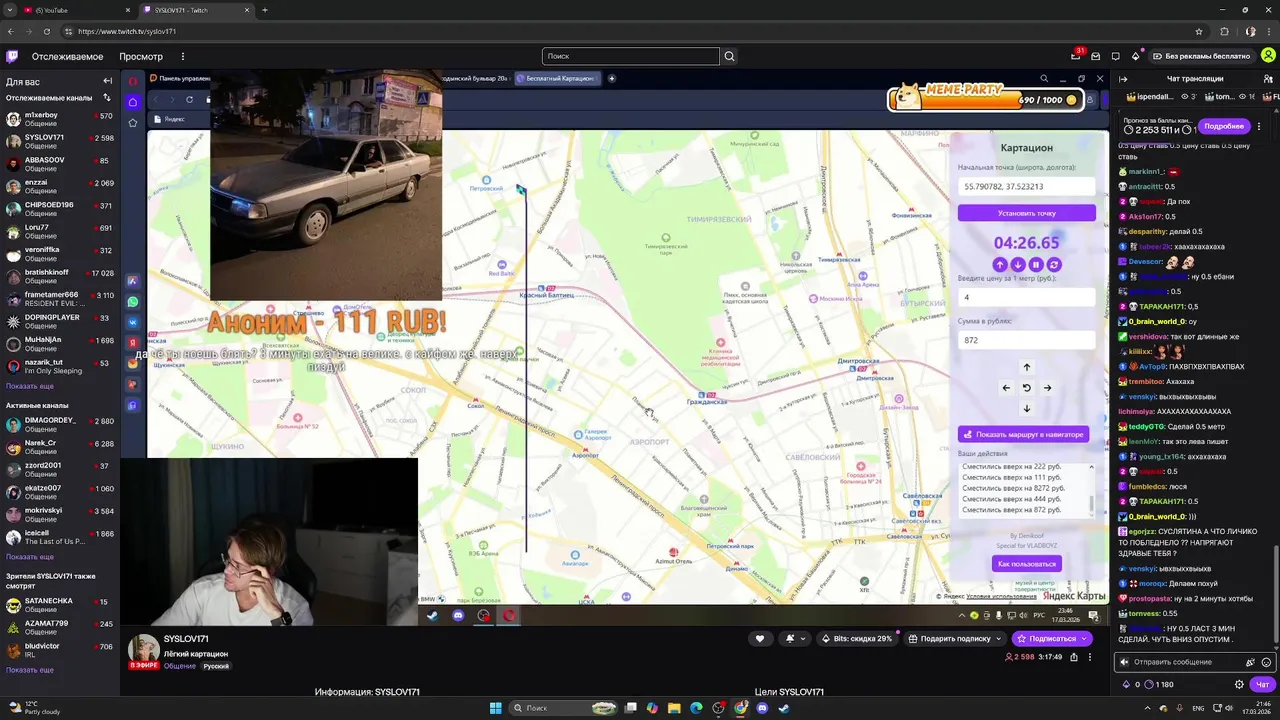Click the 'Русский' stream tag

point(216,666)
